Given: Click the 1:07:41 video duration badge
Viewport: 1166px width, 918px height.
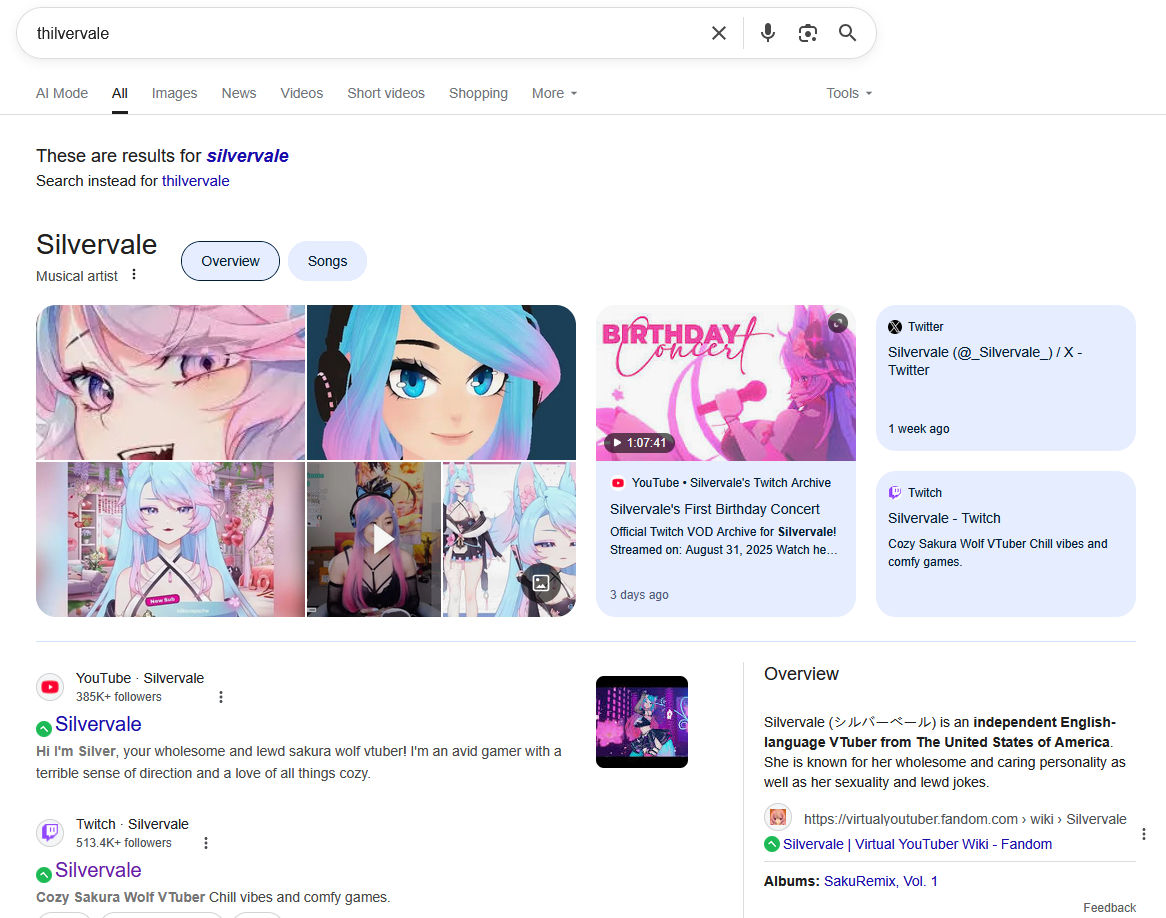Looking at the screenshot, I should pyautogui.click(x=638, y=443).
